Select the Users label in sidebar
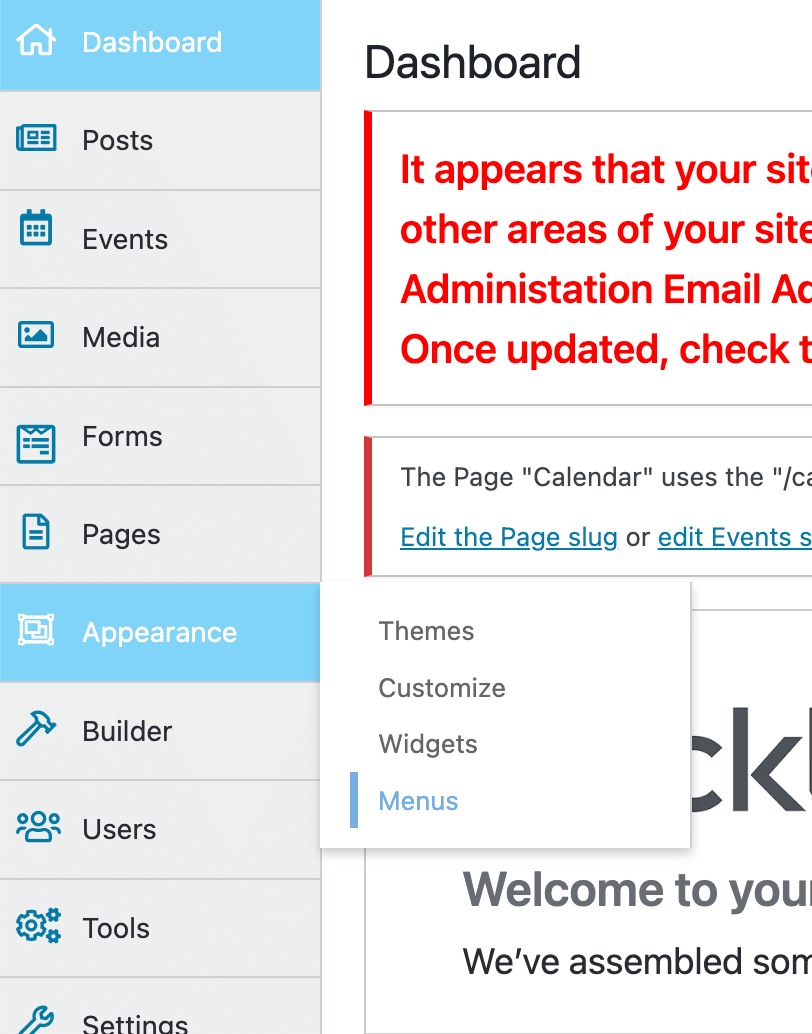 (119, 830)
